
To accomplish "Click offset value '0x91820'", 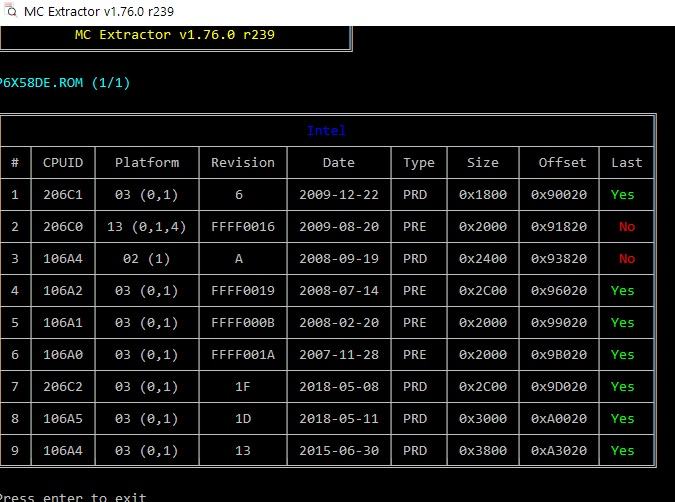I will (559, 226).
